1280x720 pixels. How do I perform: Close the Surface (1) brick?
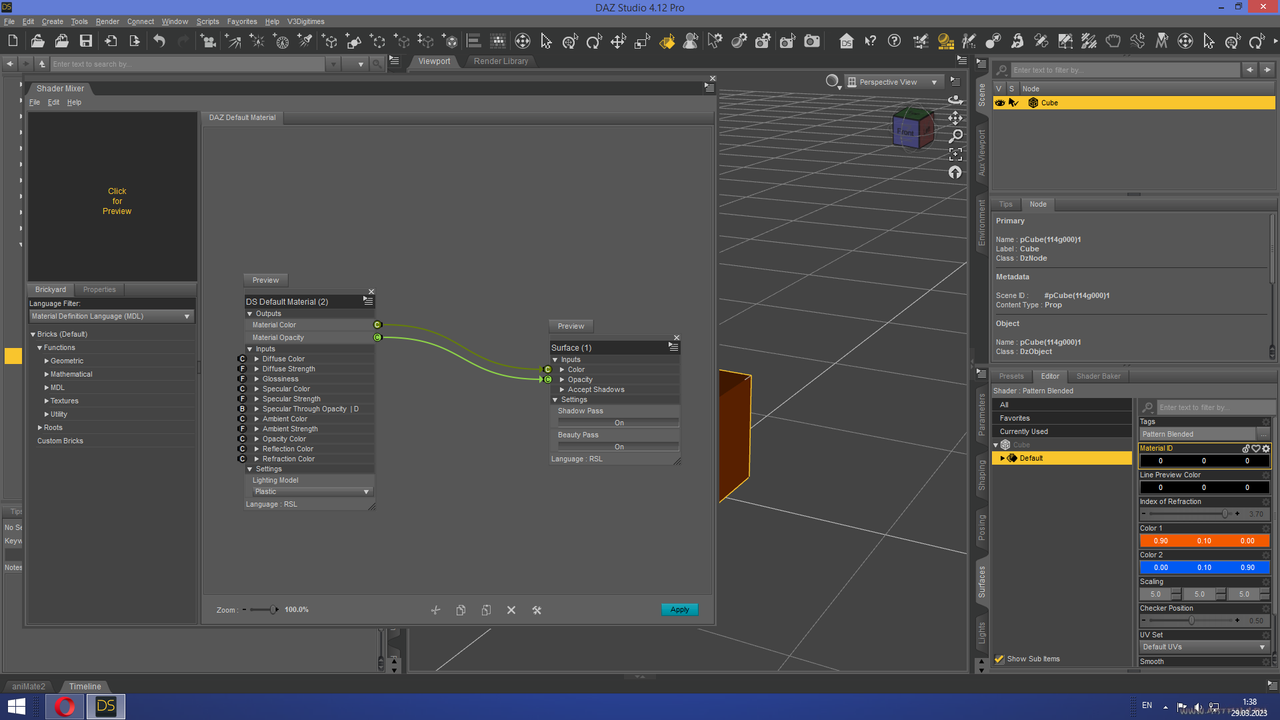point(676,338)
